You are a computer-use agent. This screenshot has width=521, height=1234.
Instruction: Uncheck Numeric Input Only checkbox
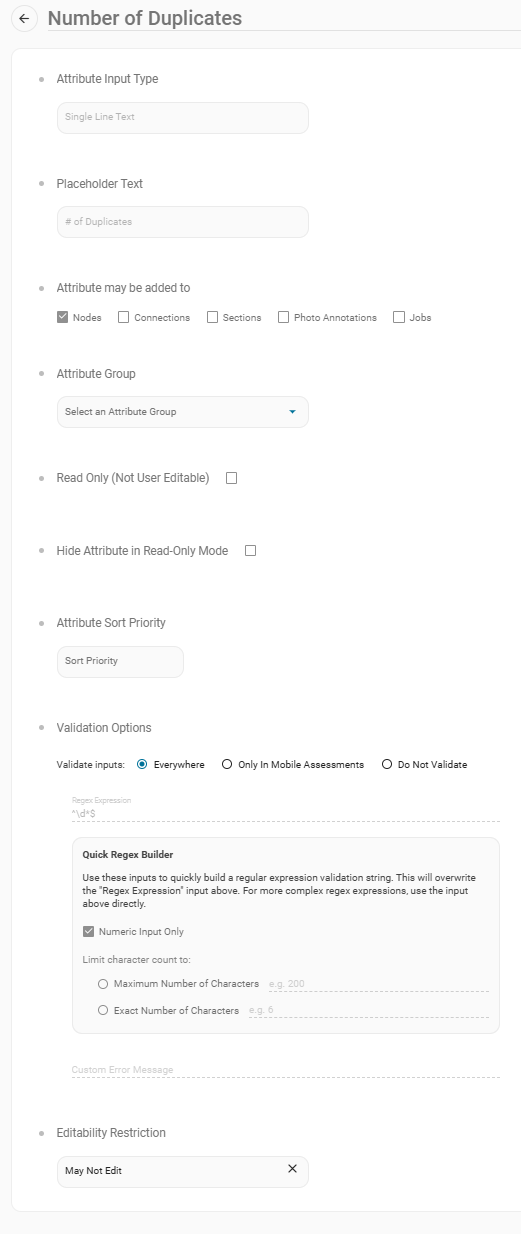[x=89, y=931]
